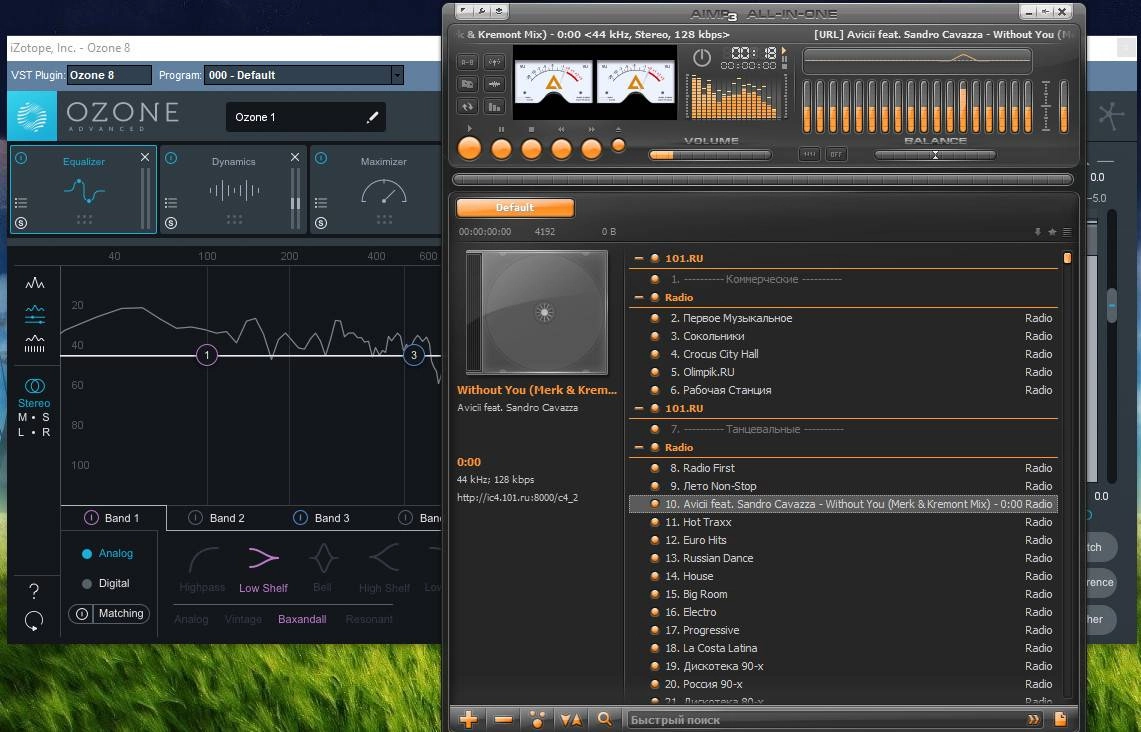Adjust the AIMP balance slider
This screenshot has height=732, width=1141.
[935, 155]
